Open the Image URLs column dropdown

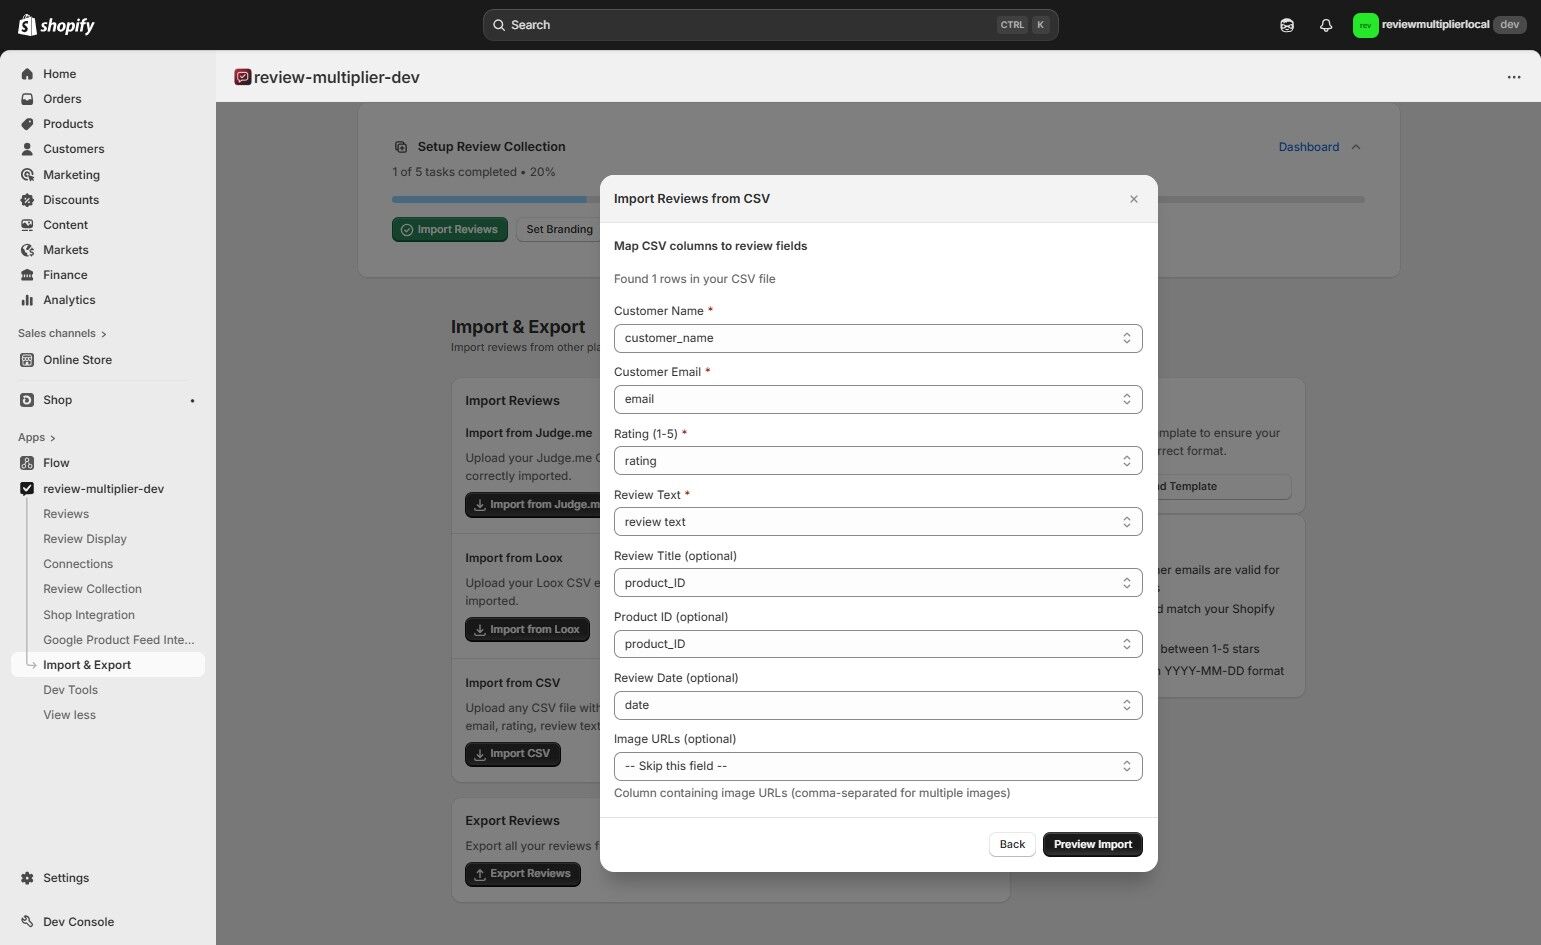878,766
